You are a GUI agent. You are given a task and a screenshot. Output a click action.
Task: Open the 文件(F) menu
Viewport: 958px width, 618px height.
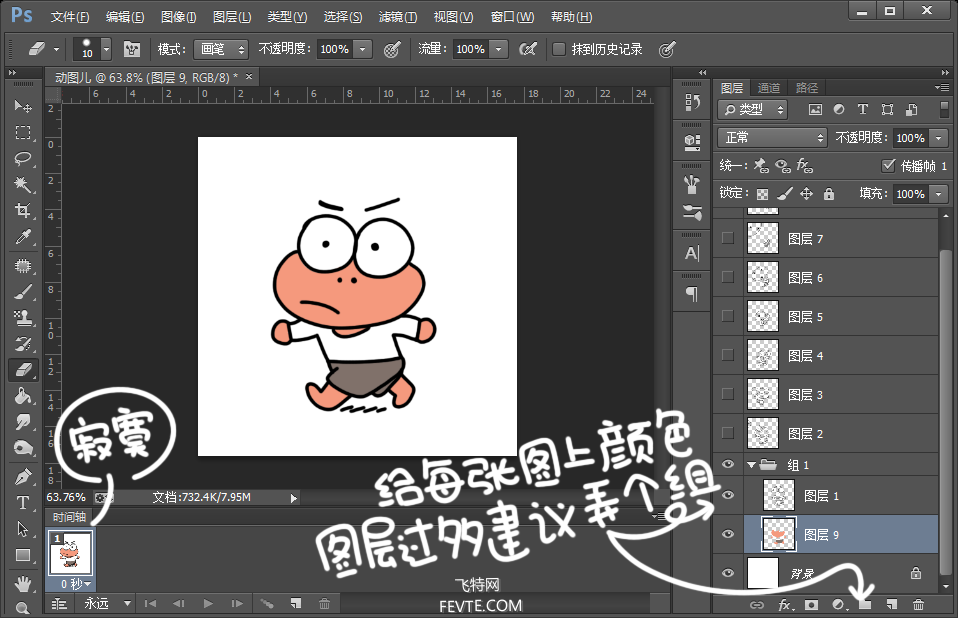tap(70, 17)
